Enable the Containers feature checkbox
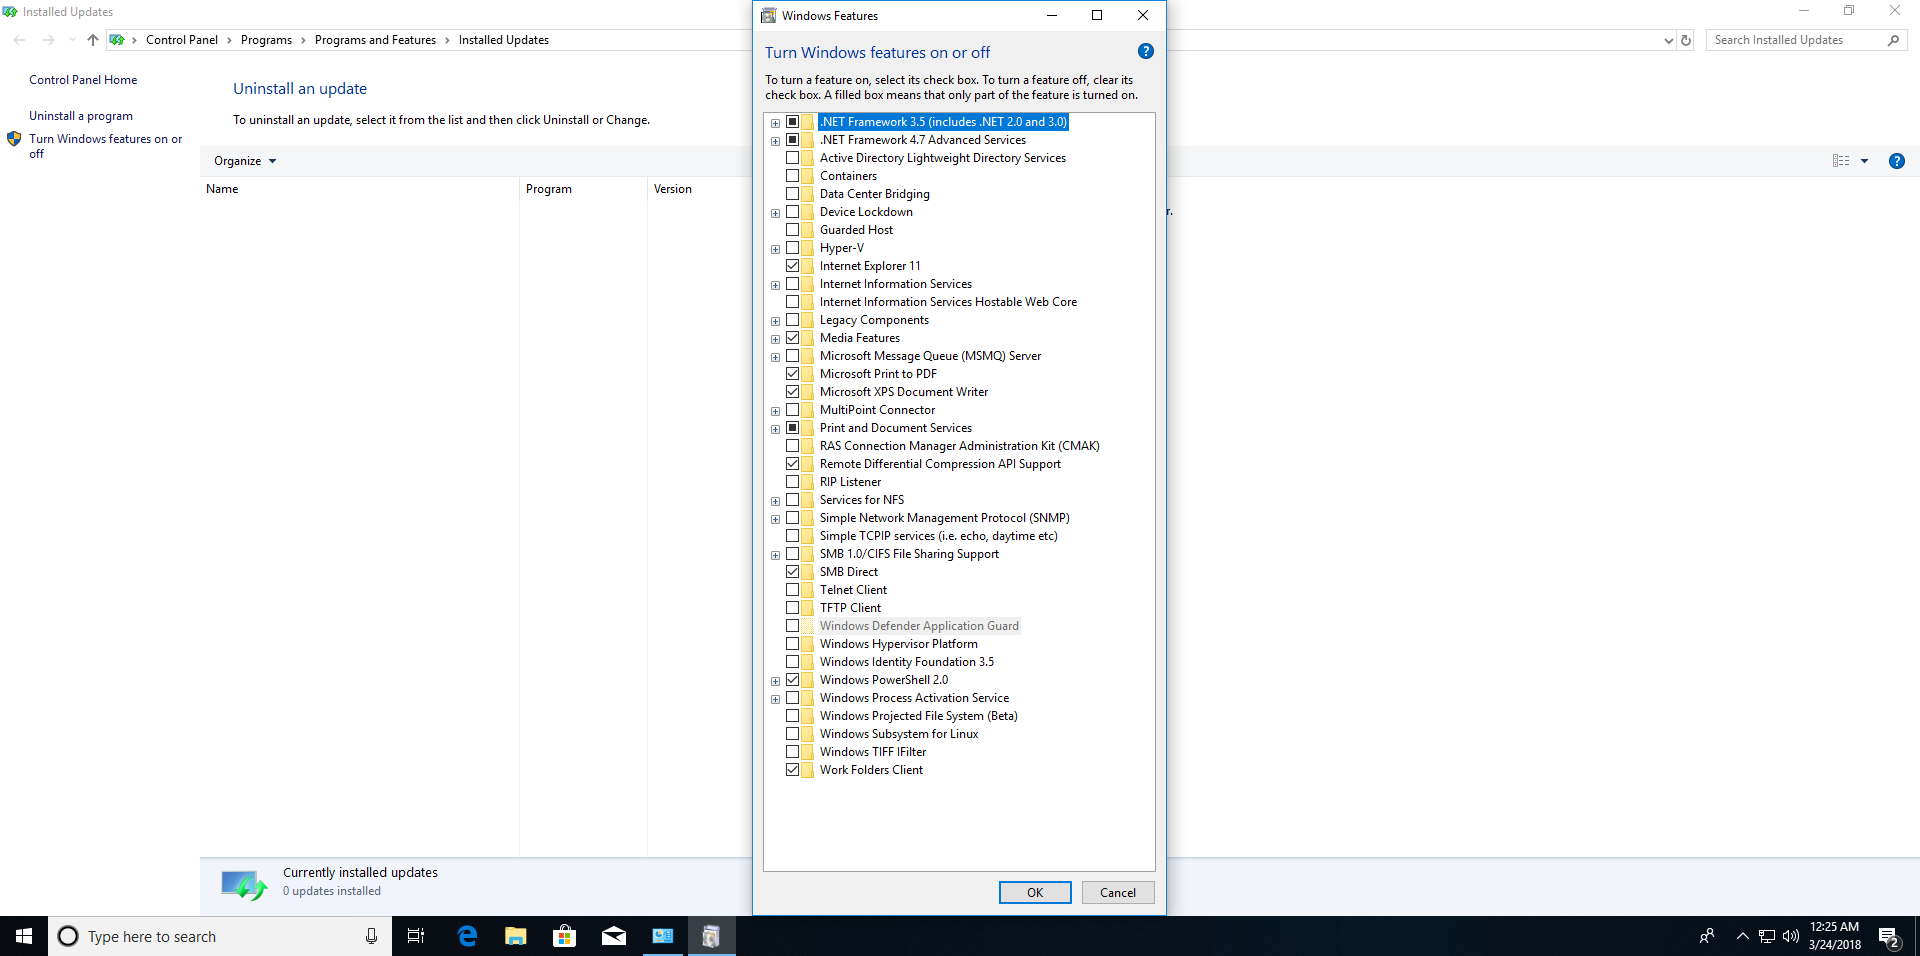This screenshot has height=956, width=1920. 793,176
